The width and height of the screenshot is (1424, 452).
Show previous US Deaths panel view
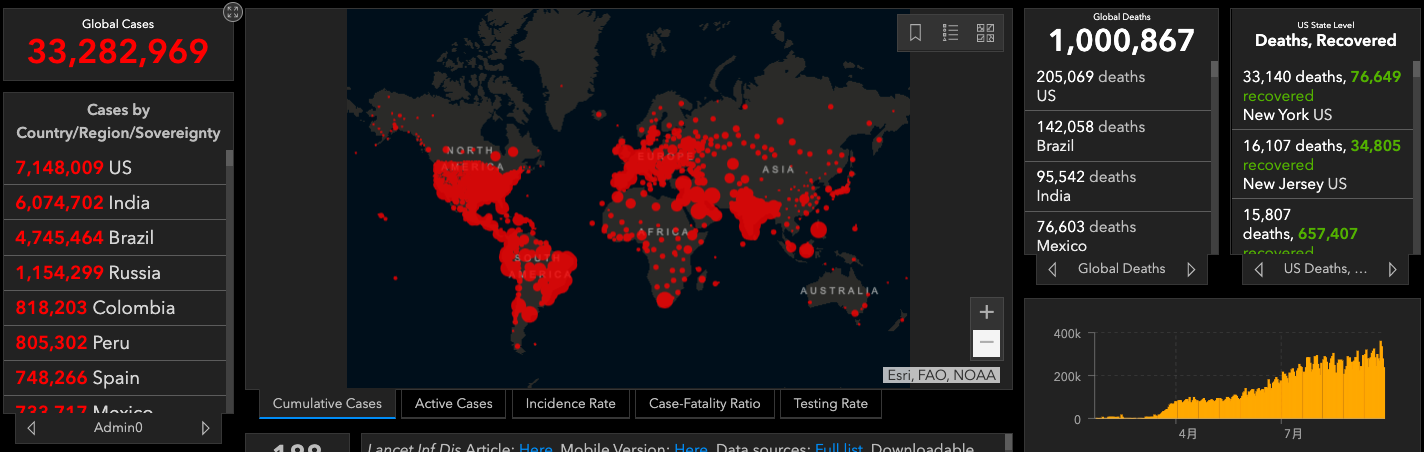point(1259,269)
